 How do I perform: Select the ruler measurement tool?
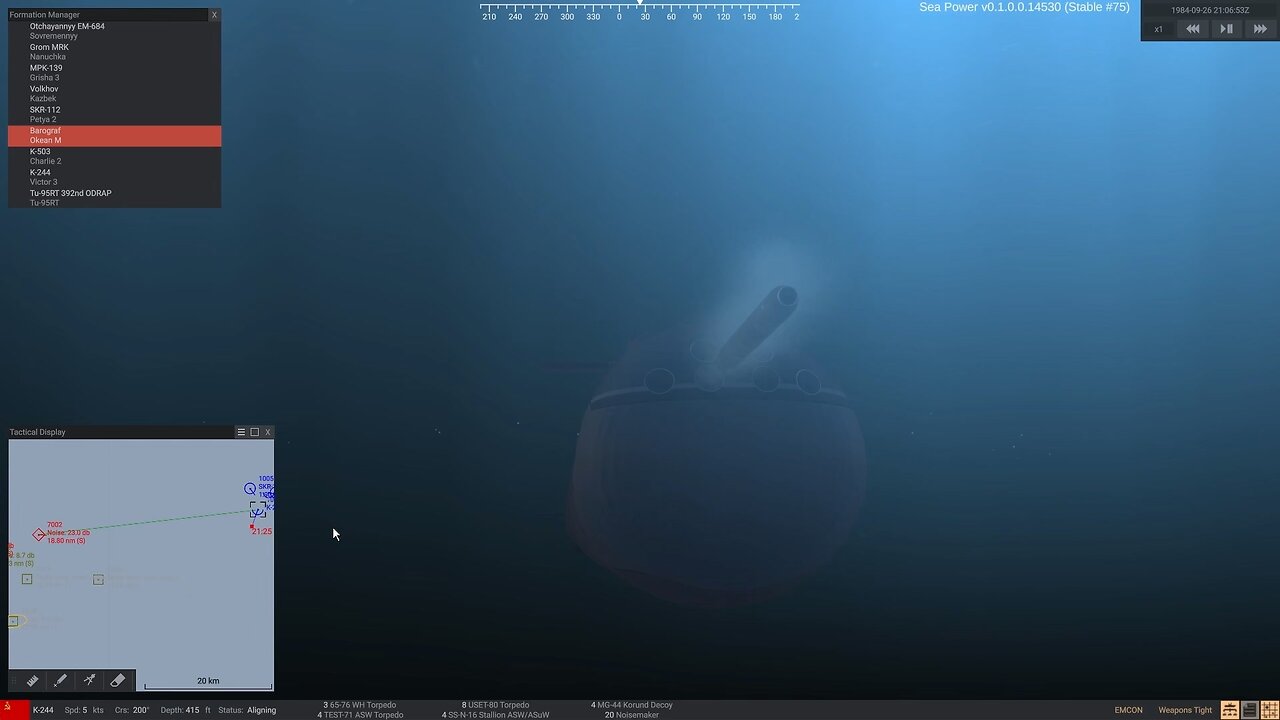(x=32, y=680)
